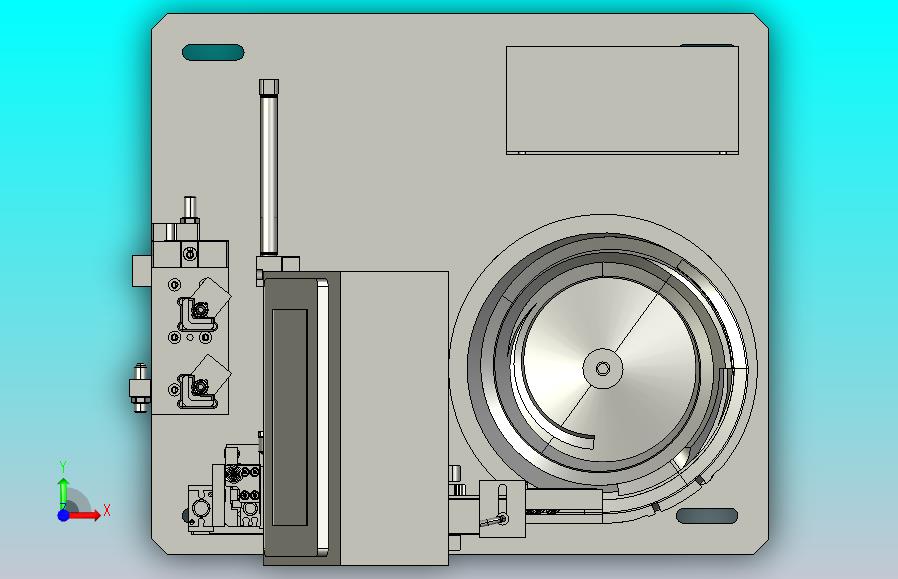Select the center hub of the bowl feeder
This screenshot has height=579, width=898.
(x=602, y=369)
